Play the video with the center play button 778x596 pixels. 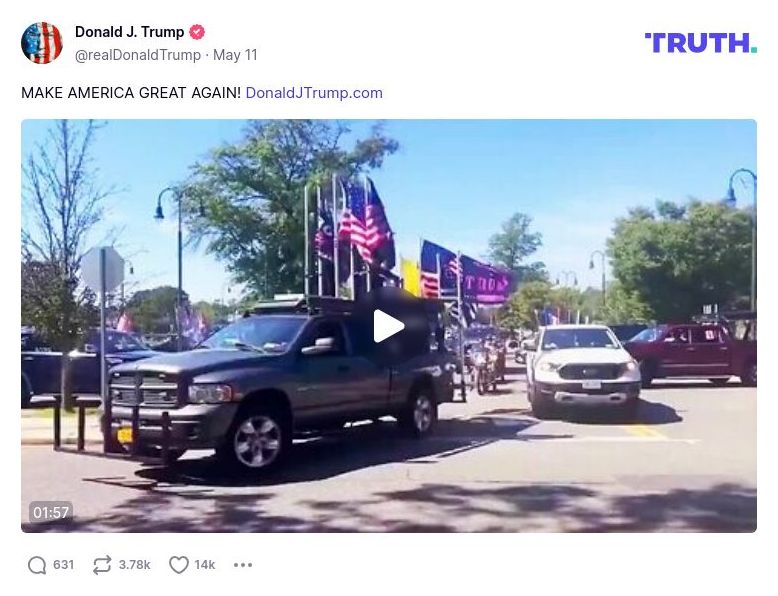[x=389, y=326]
